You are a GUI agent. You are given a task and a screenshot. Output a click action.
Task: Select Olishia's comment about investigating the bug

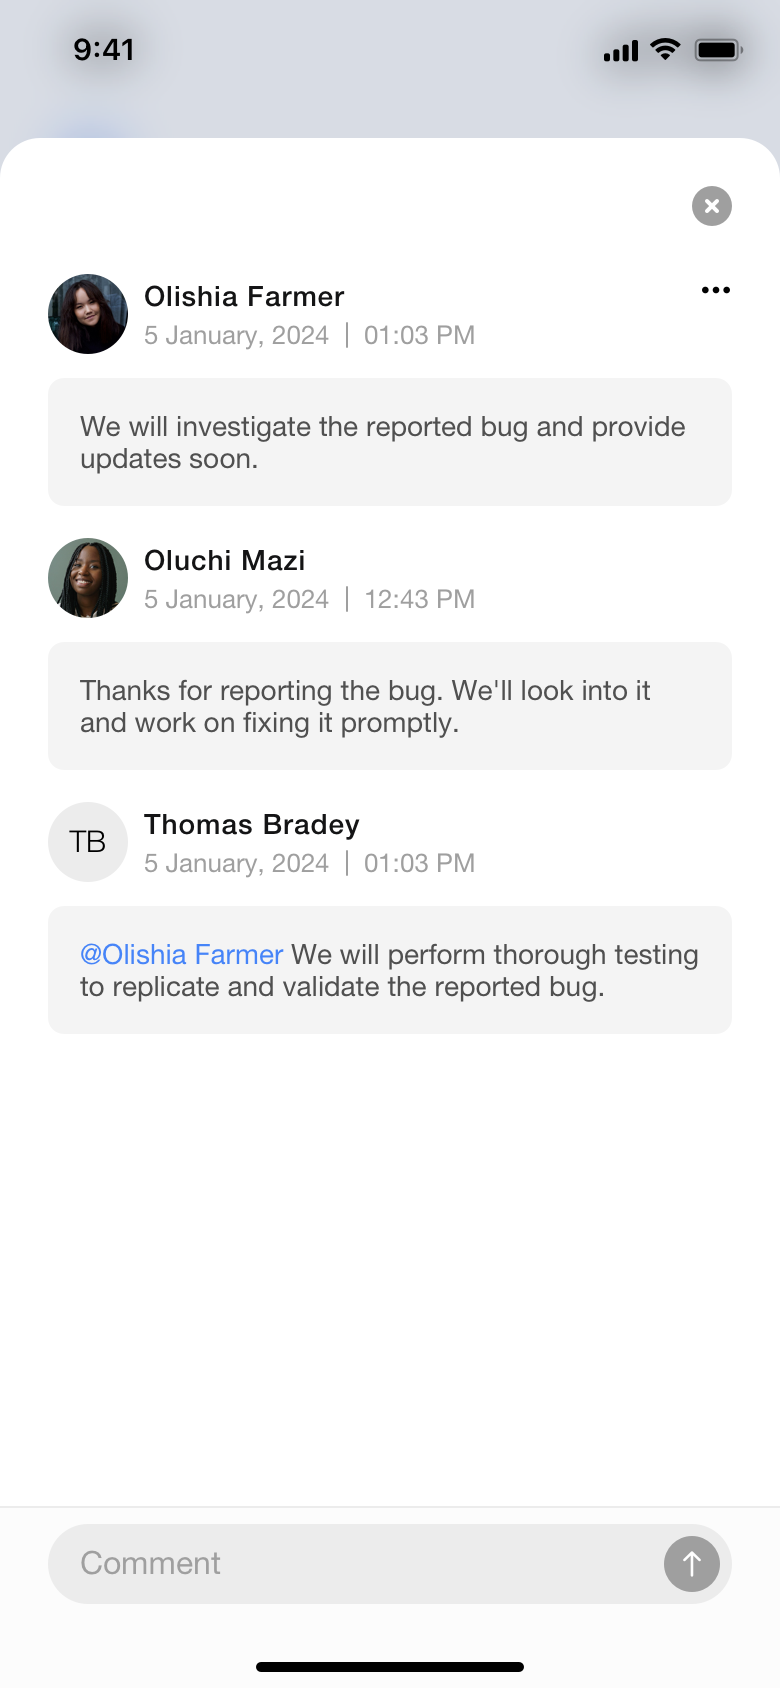tap(390, 442)
